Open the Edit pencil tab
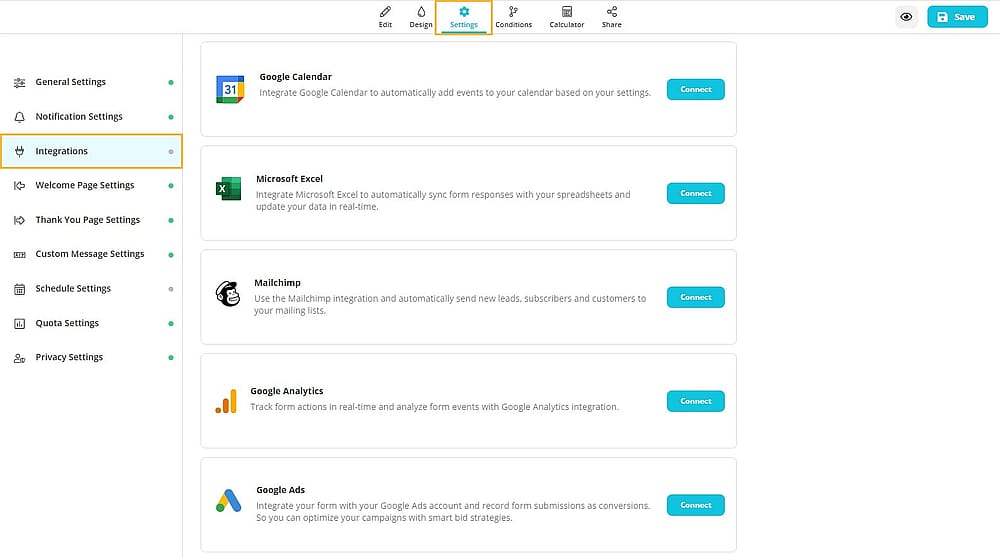Viewport: 1000px width, 558px height. click(x=385, y=17)
